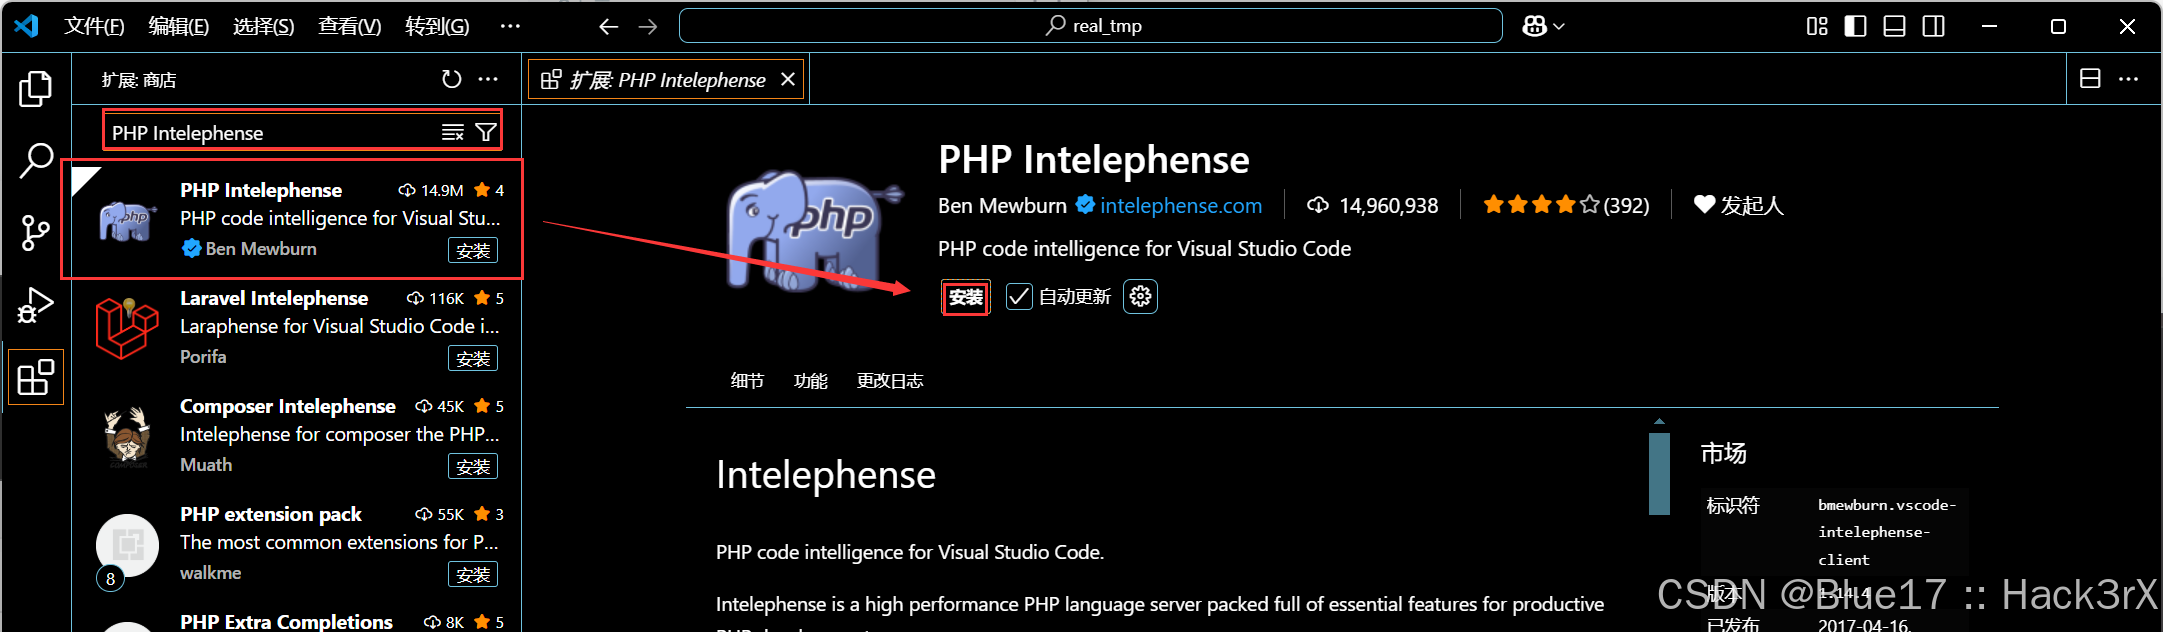Show more menu bar items
This screenshot has height=632, width=2163.
510,26
